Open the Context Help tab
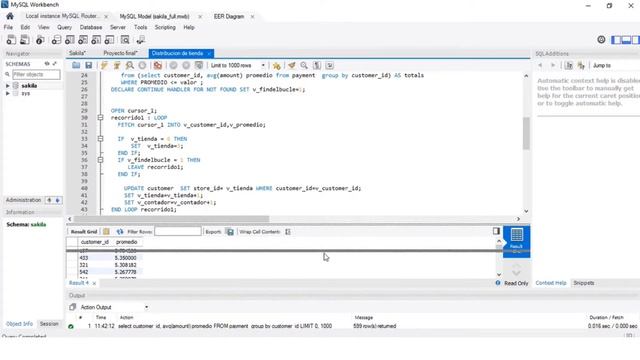This screenshot has height=360, width=640. [551, 283]
